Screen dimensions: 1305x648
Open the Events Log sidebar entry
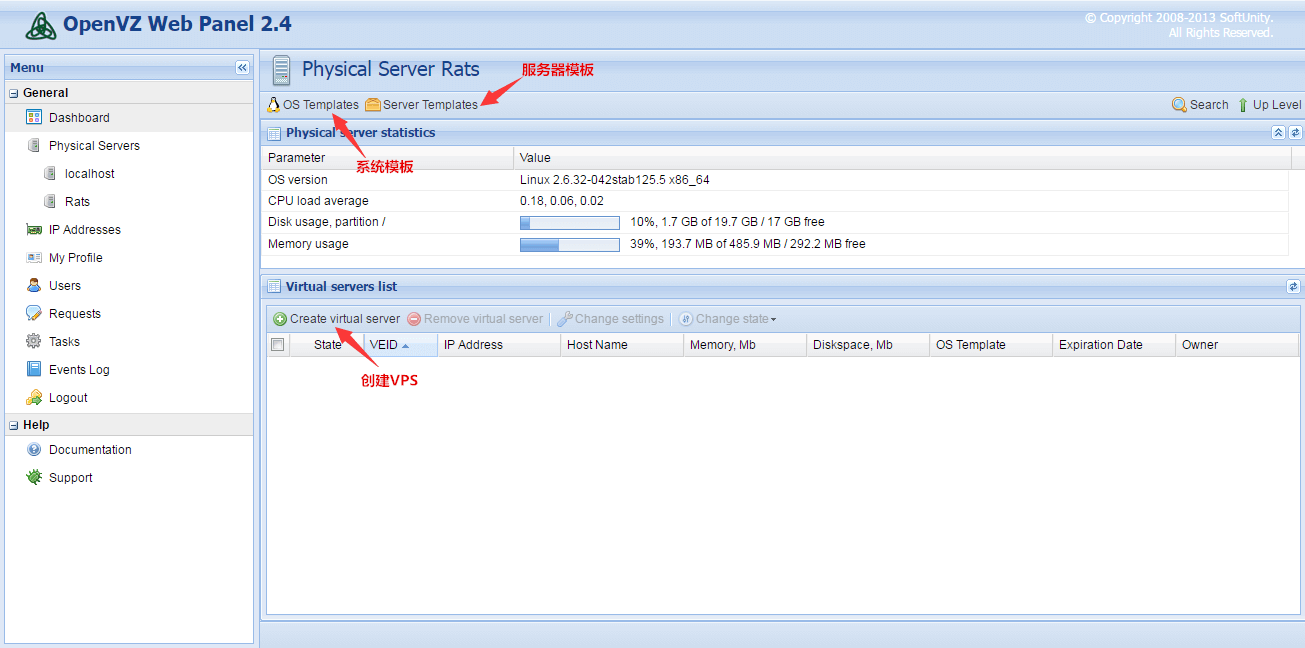coord(79,370)
